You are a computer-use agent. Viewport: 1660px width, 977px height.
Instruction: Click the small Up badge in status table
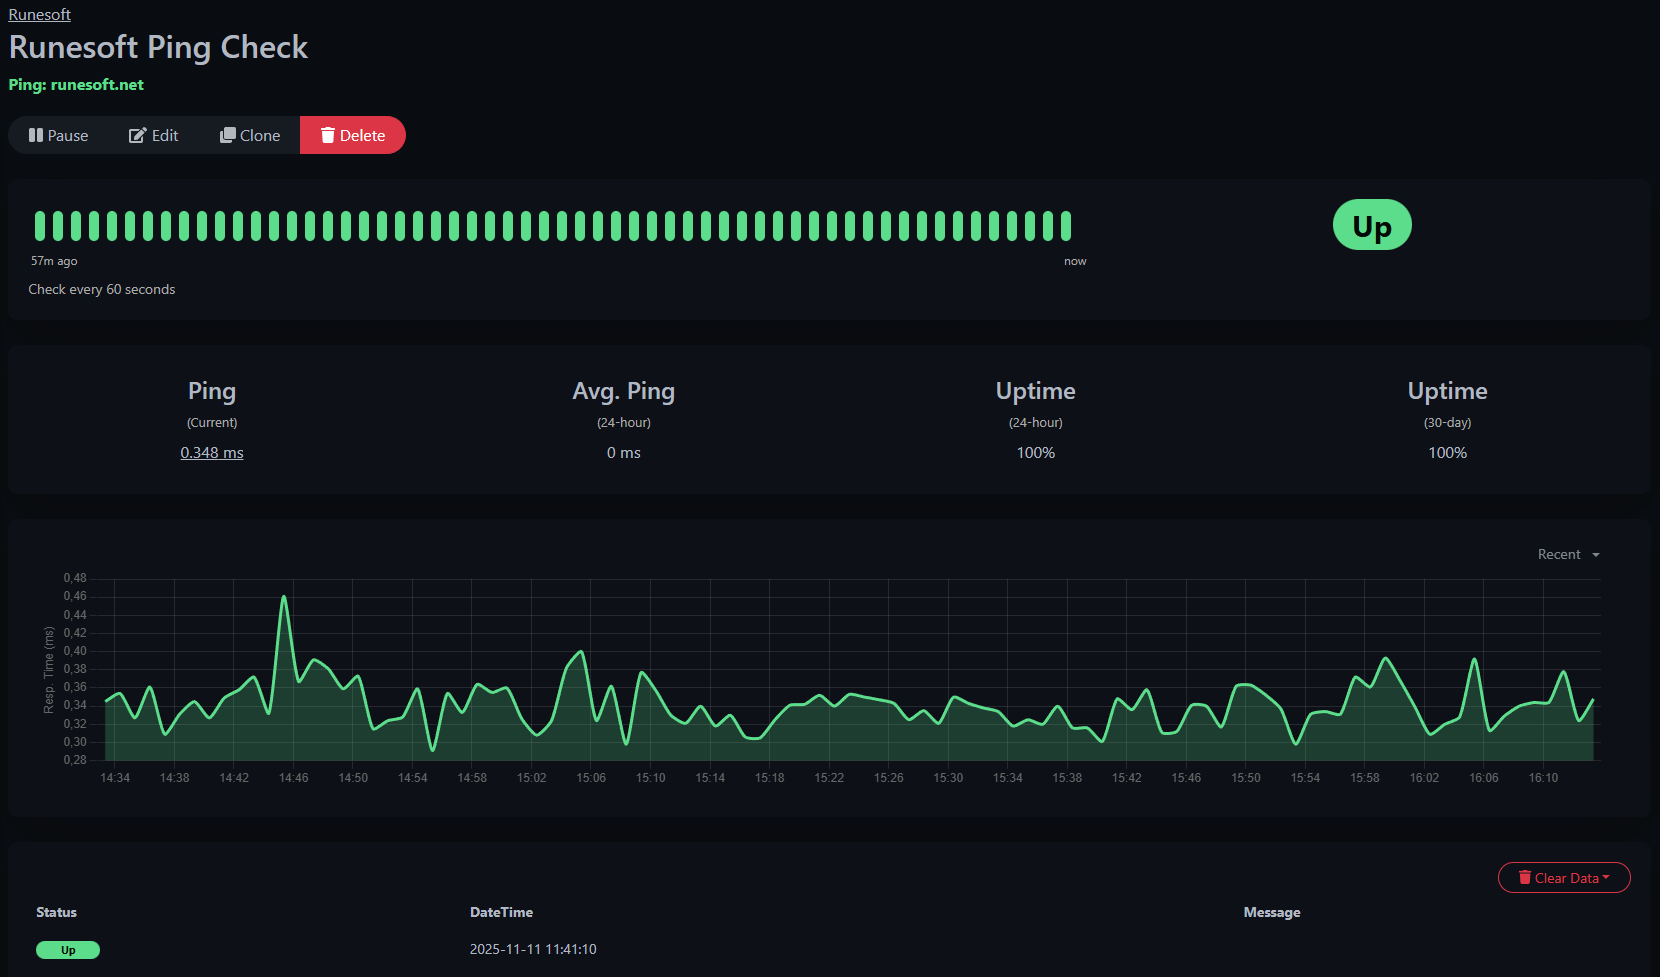point(68,950)
